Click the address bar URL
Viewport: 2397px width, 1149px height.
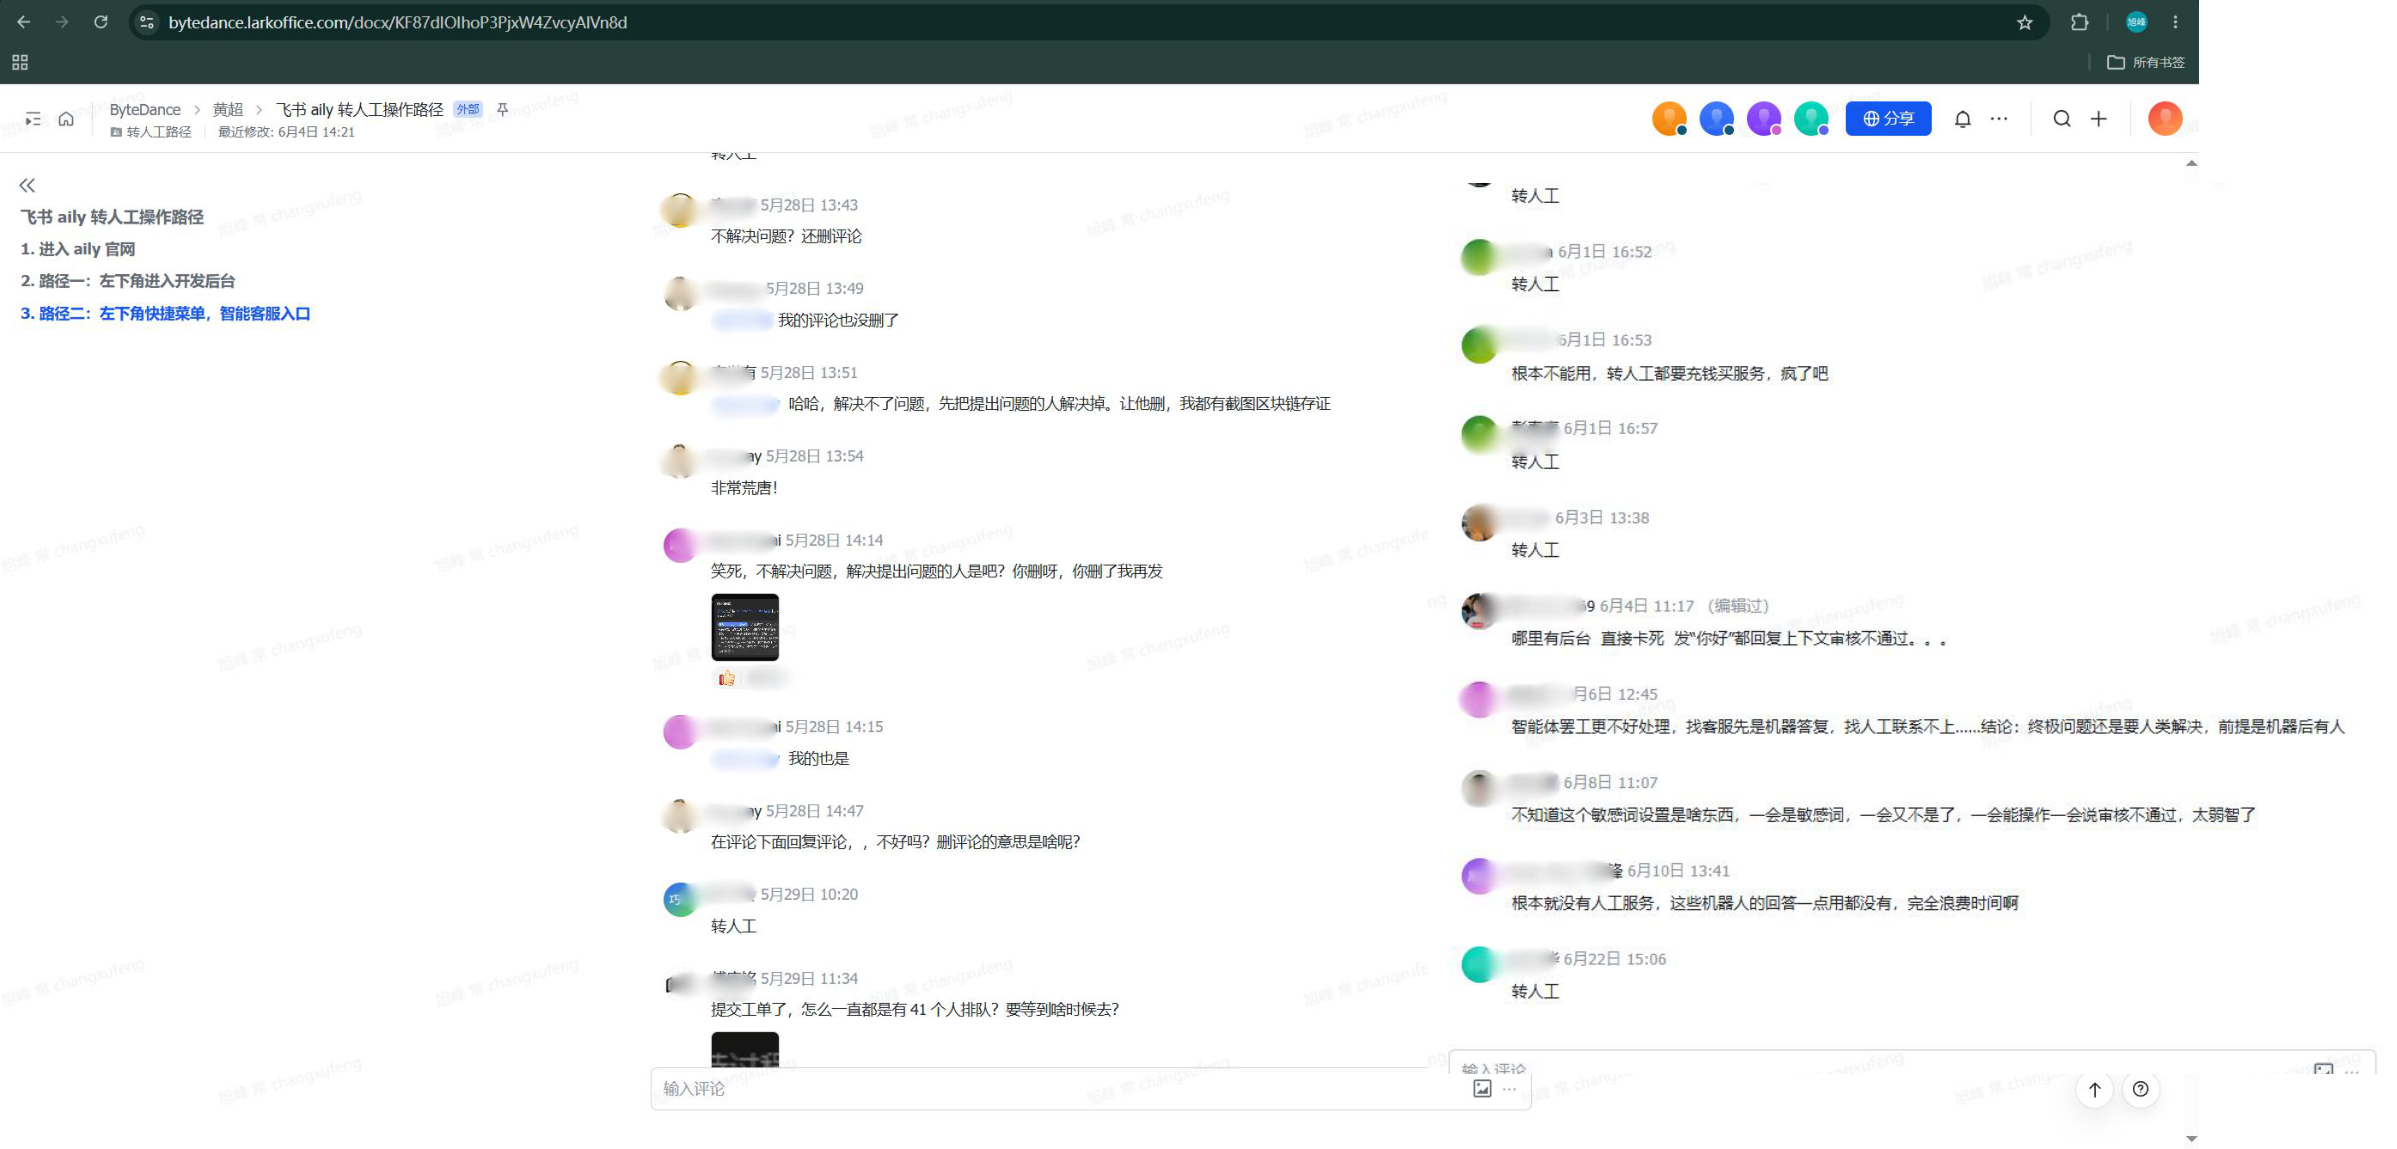398,22
